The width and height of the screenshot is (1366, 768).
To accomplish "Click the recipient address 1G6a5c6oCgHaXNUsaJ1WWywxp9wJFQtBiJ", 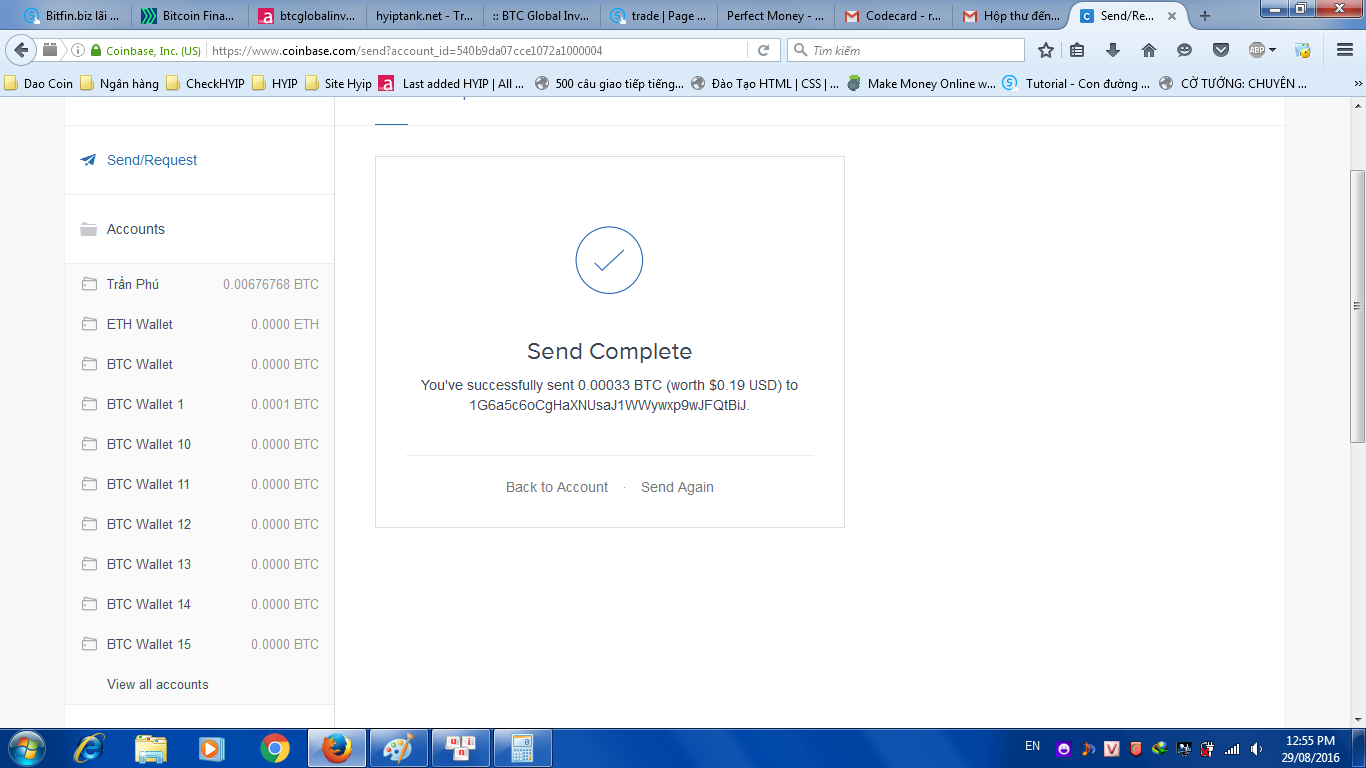I will [x=608, y=405].
